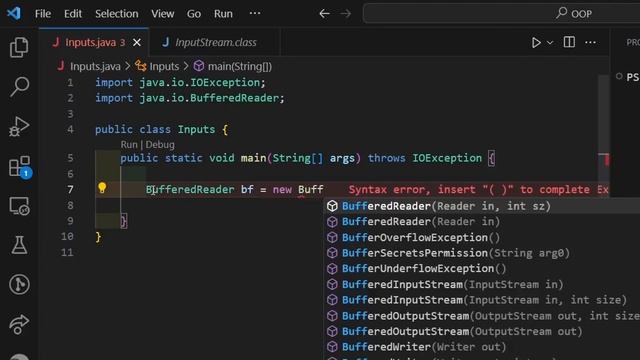Open the Run and Debug view
This screenshot has width=640, height=360.
click(19, 127)
